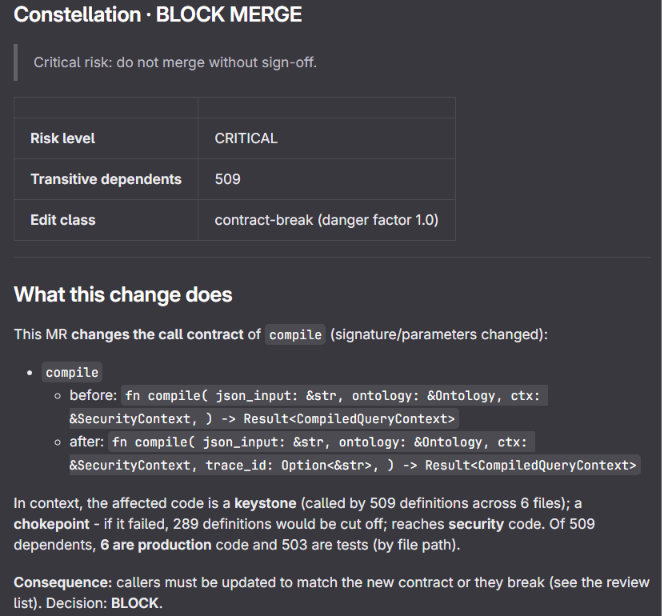Click the 6 are production bold text
Screen dimensions: 662x616
156,545
